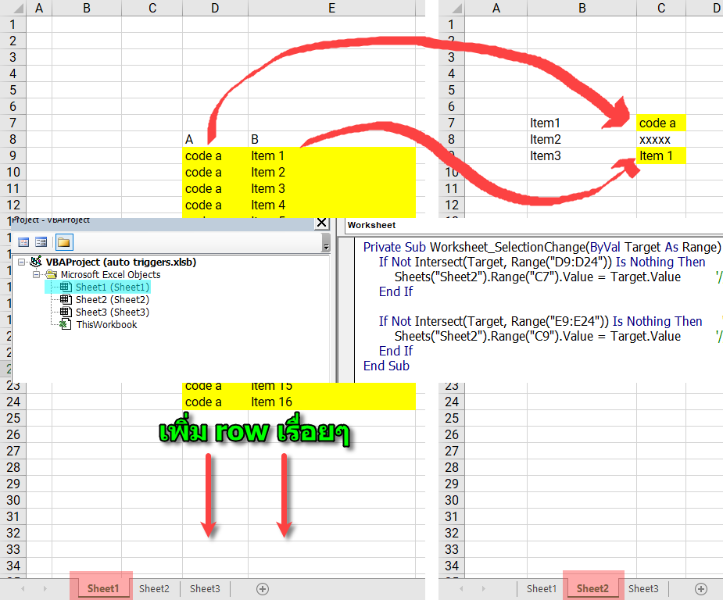Open Sheet3 (Sheet3) in project tree

[111, 312]
